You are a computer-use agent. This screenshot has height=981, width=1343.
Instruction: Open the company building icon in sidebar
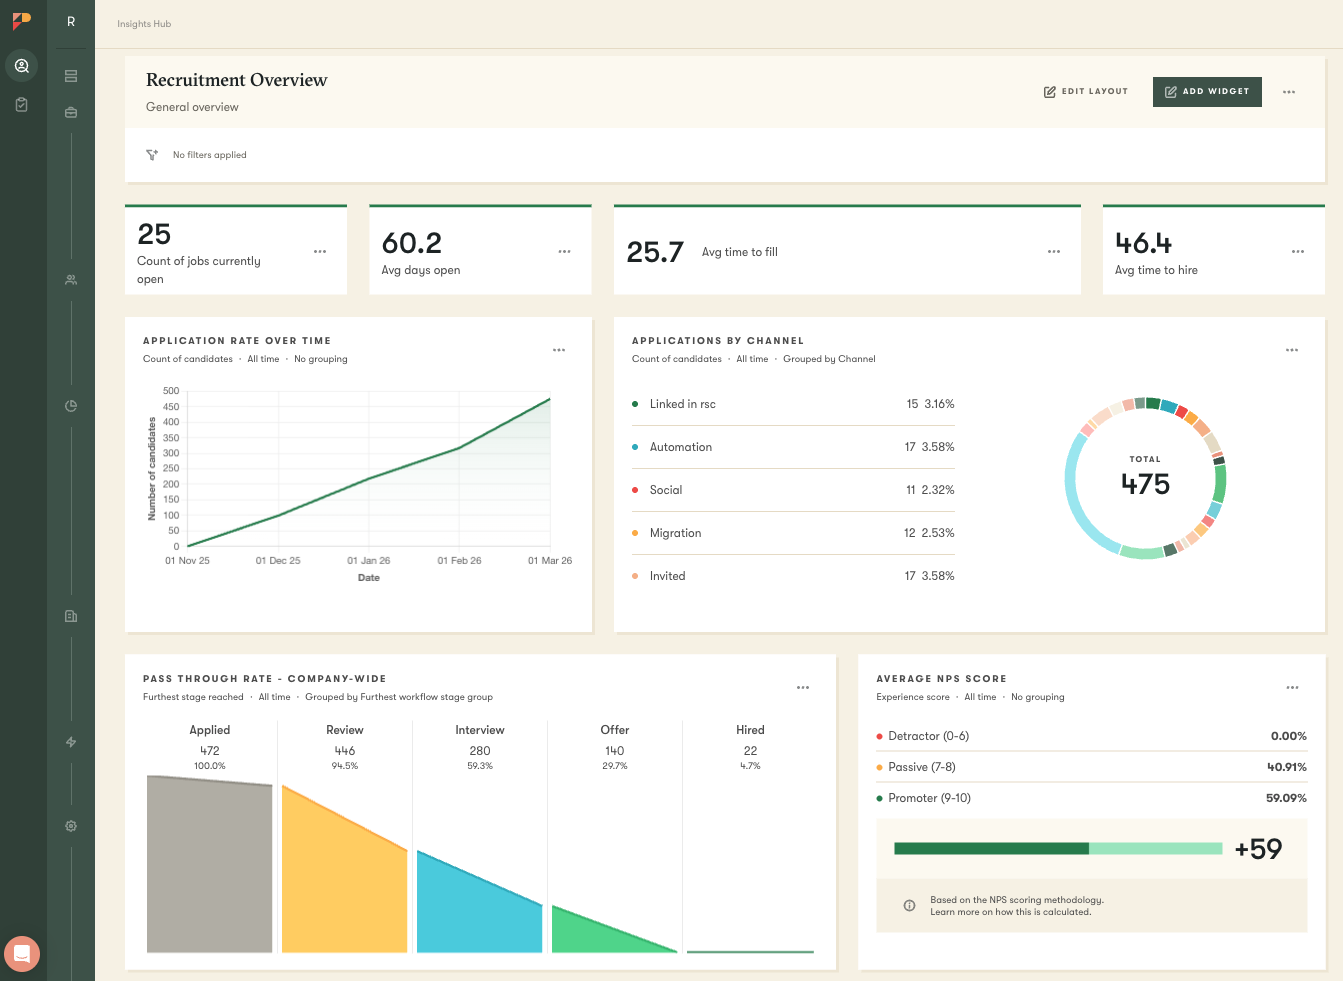pyautogui.click(x=70, y=615)
